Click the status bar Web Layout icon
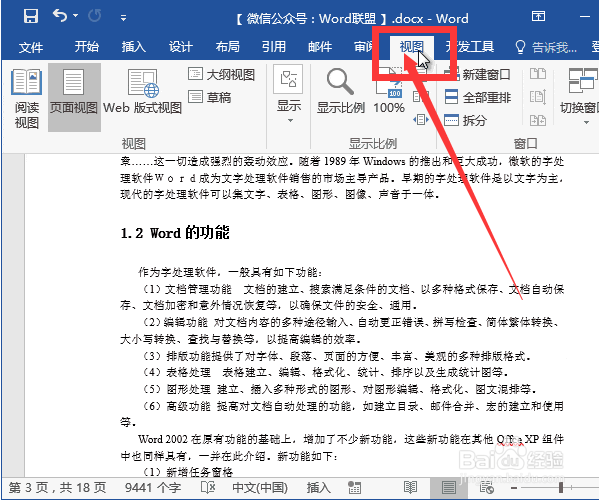Image resolution: width=599 pixels, height=500 pixels. pyautogui.click(x=486, y=488)
